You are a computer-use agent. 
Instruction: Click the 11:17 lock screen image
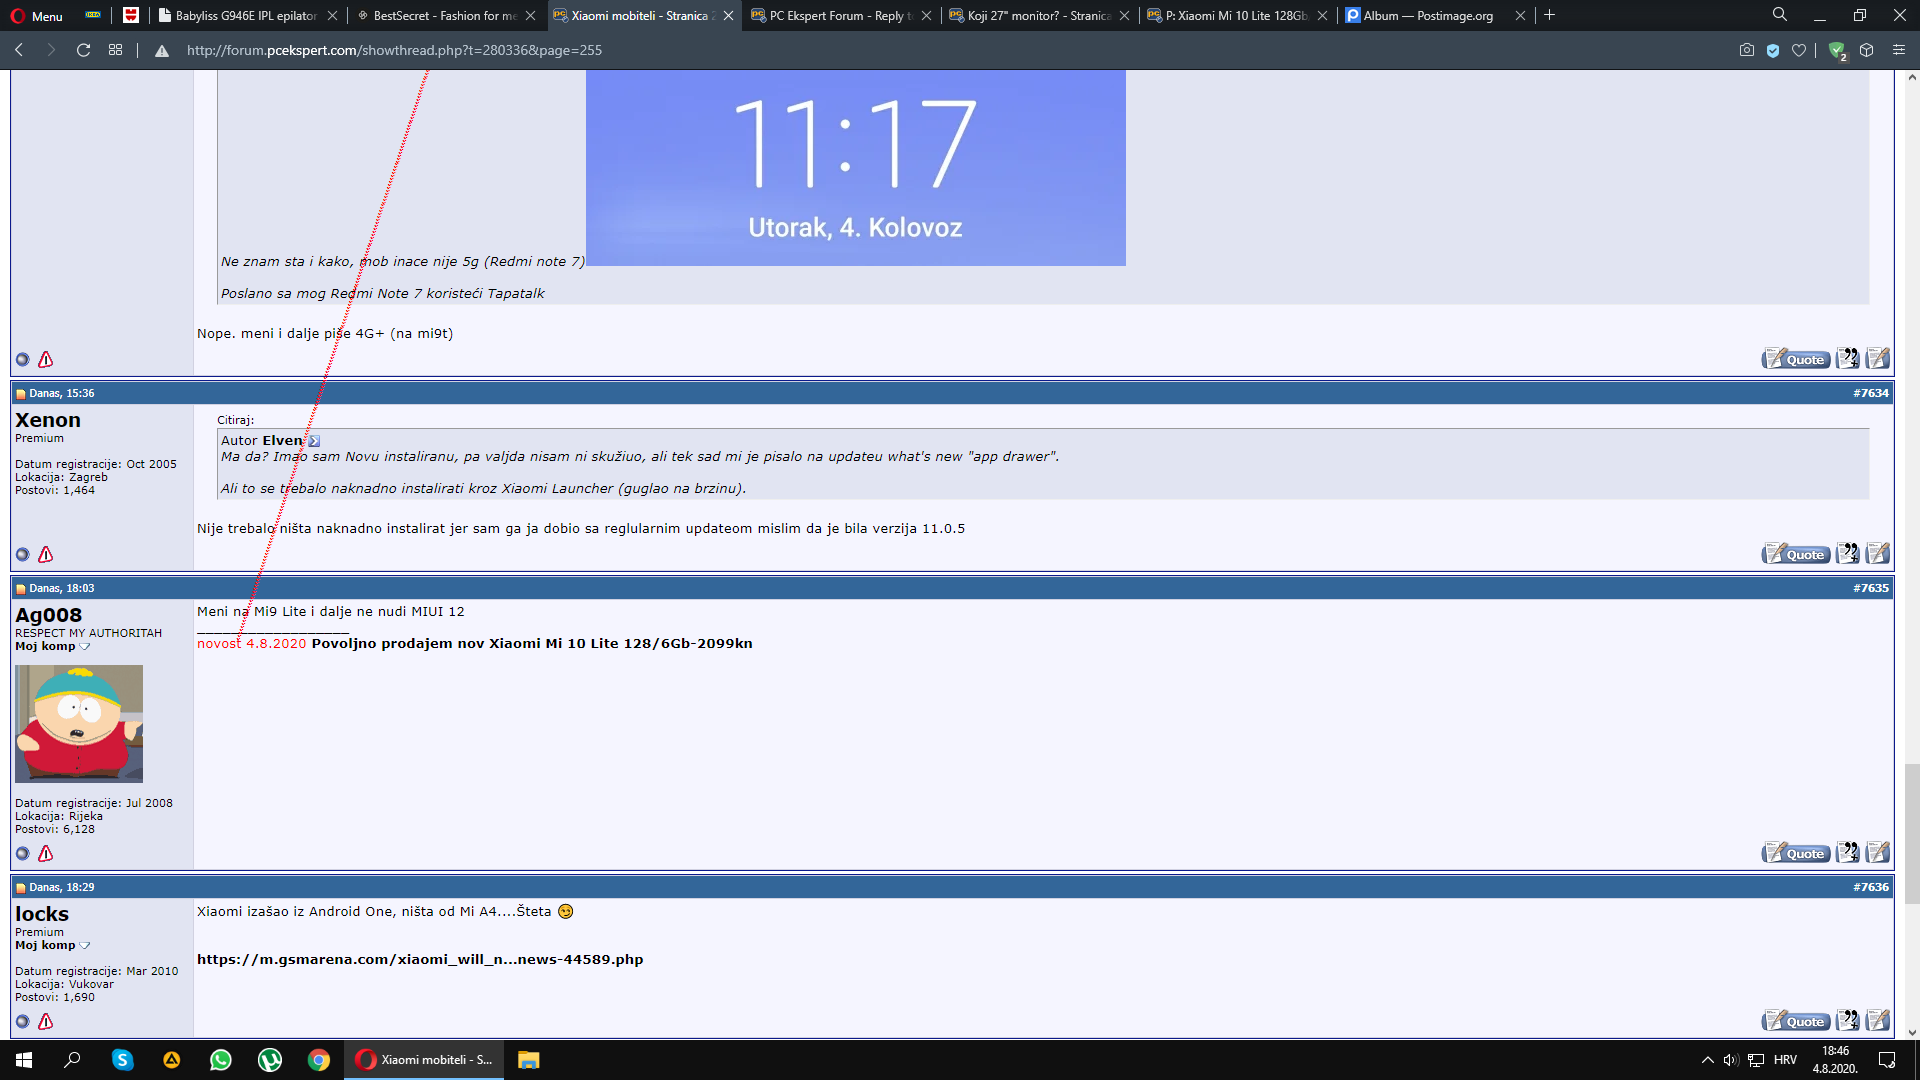[856, 167]
